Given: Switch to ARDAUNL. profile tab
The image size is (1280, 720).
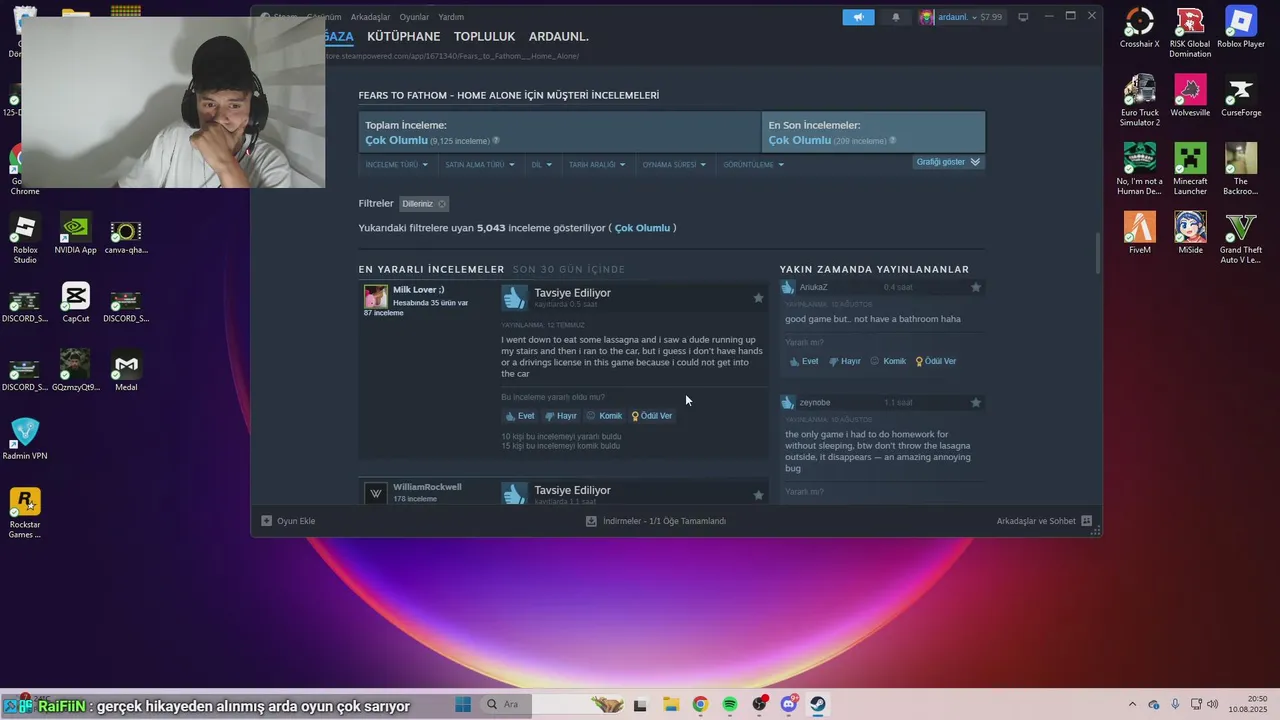Looking at the screenshot, I should click(558, 37).
